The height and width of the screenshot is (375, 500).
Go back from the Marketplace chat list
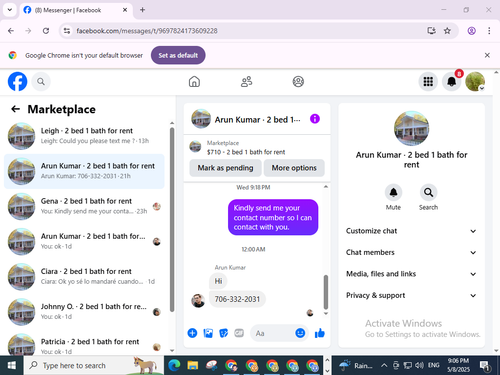pyautogui.click(x=15, y=109)
